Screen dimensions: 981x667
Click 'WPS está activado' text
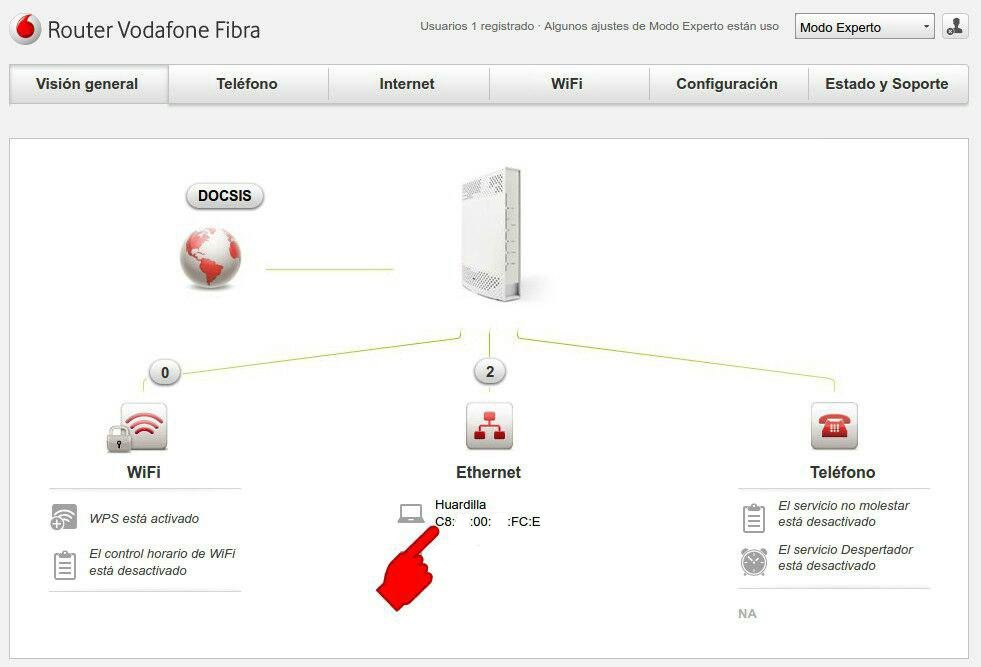click(144, 518)
